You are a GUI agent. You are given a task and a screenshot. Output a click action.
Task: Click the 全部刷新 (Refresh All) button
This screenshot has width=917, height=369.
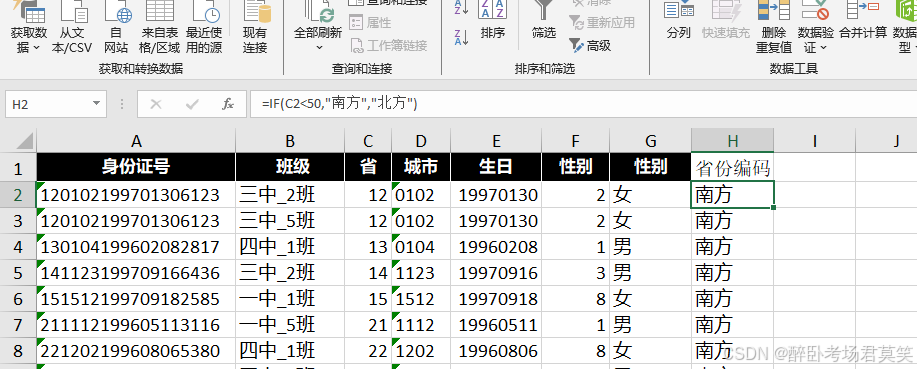(x=318, y=20)
